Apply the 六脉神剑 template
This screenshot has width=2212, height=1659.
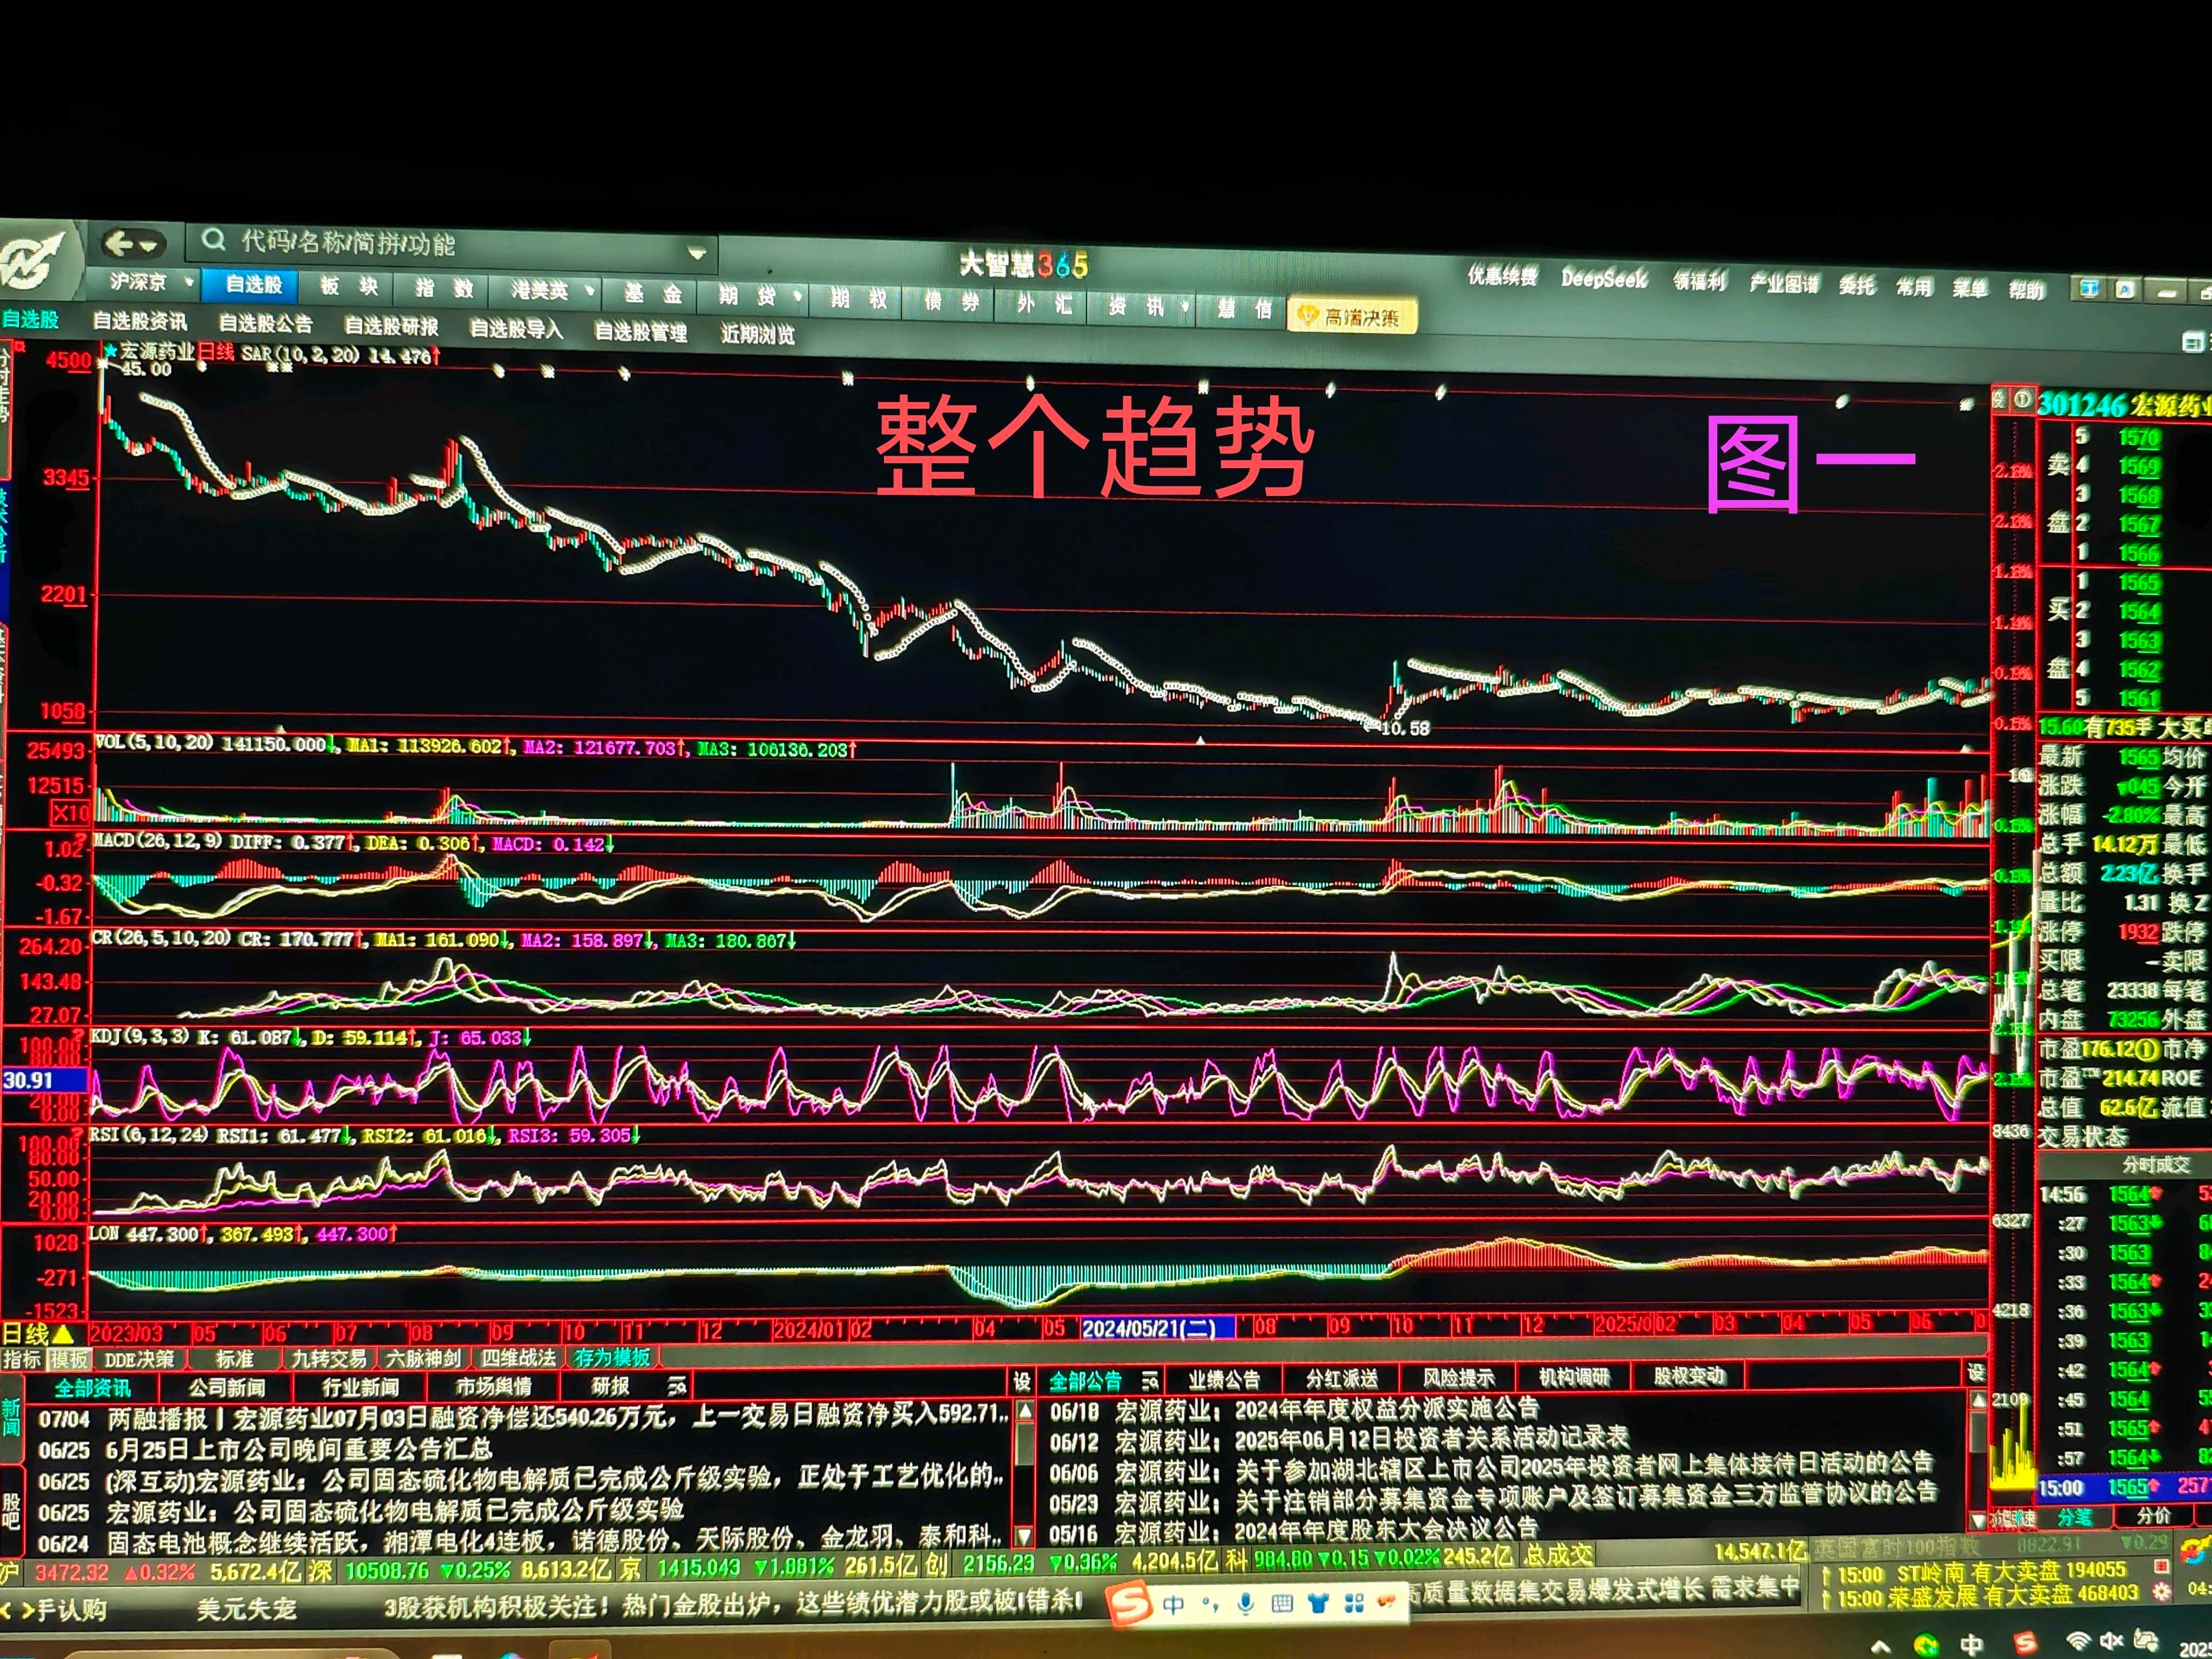(x=424, y=1358)
